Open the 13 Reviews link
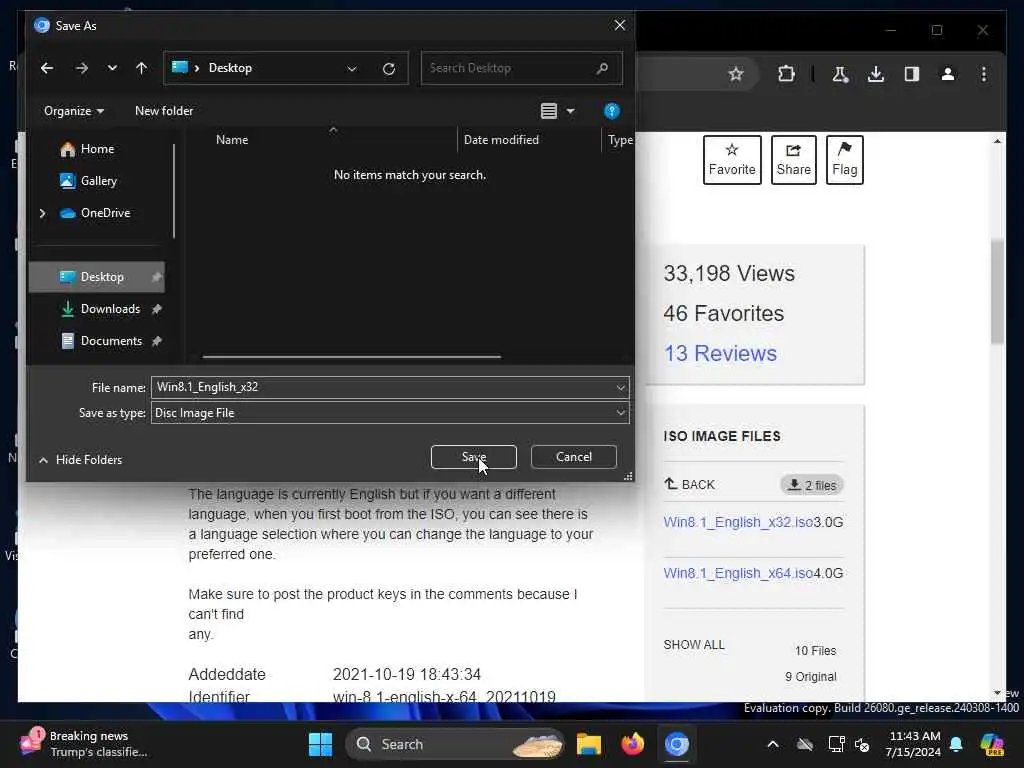1024x768 pixels. (x=720, y=353)
